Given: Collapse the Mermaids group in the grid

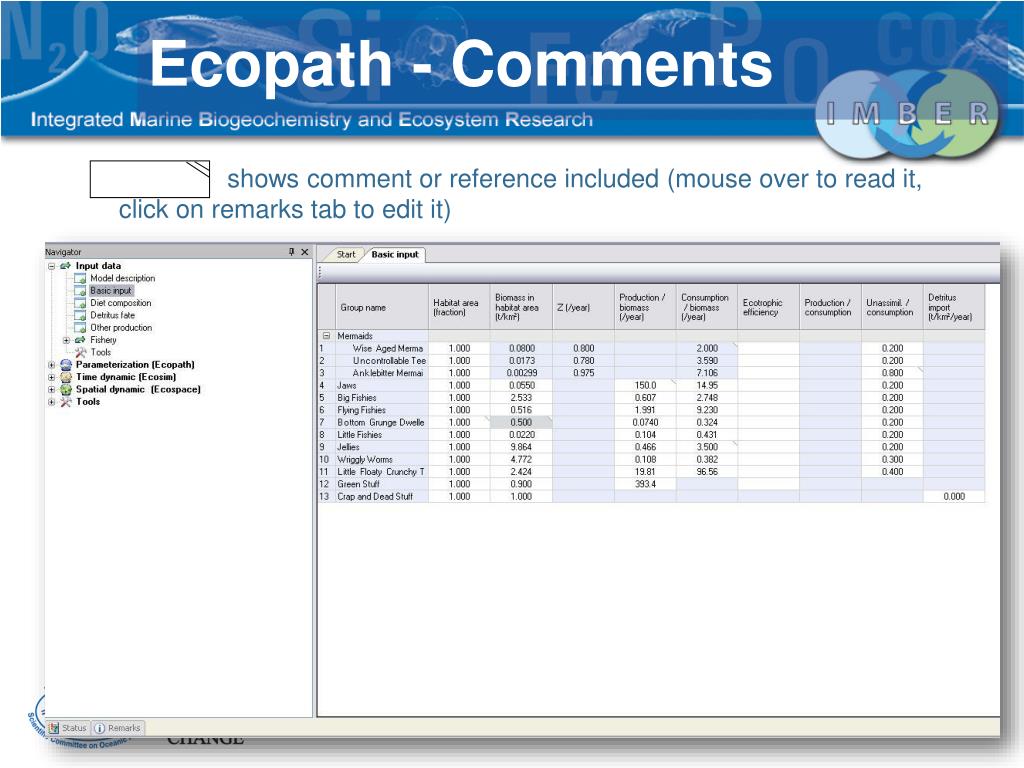Looking at the screenshot, I should (x=326, y=336).
